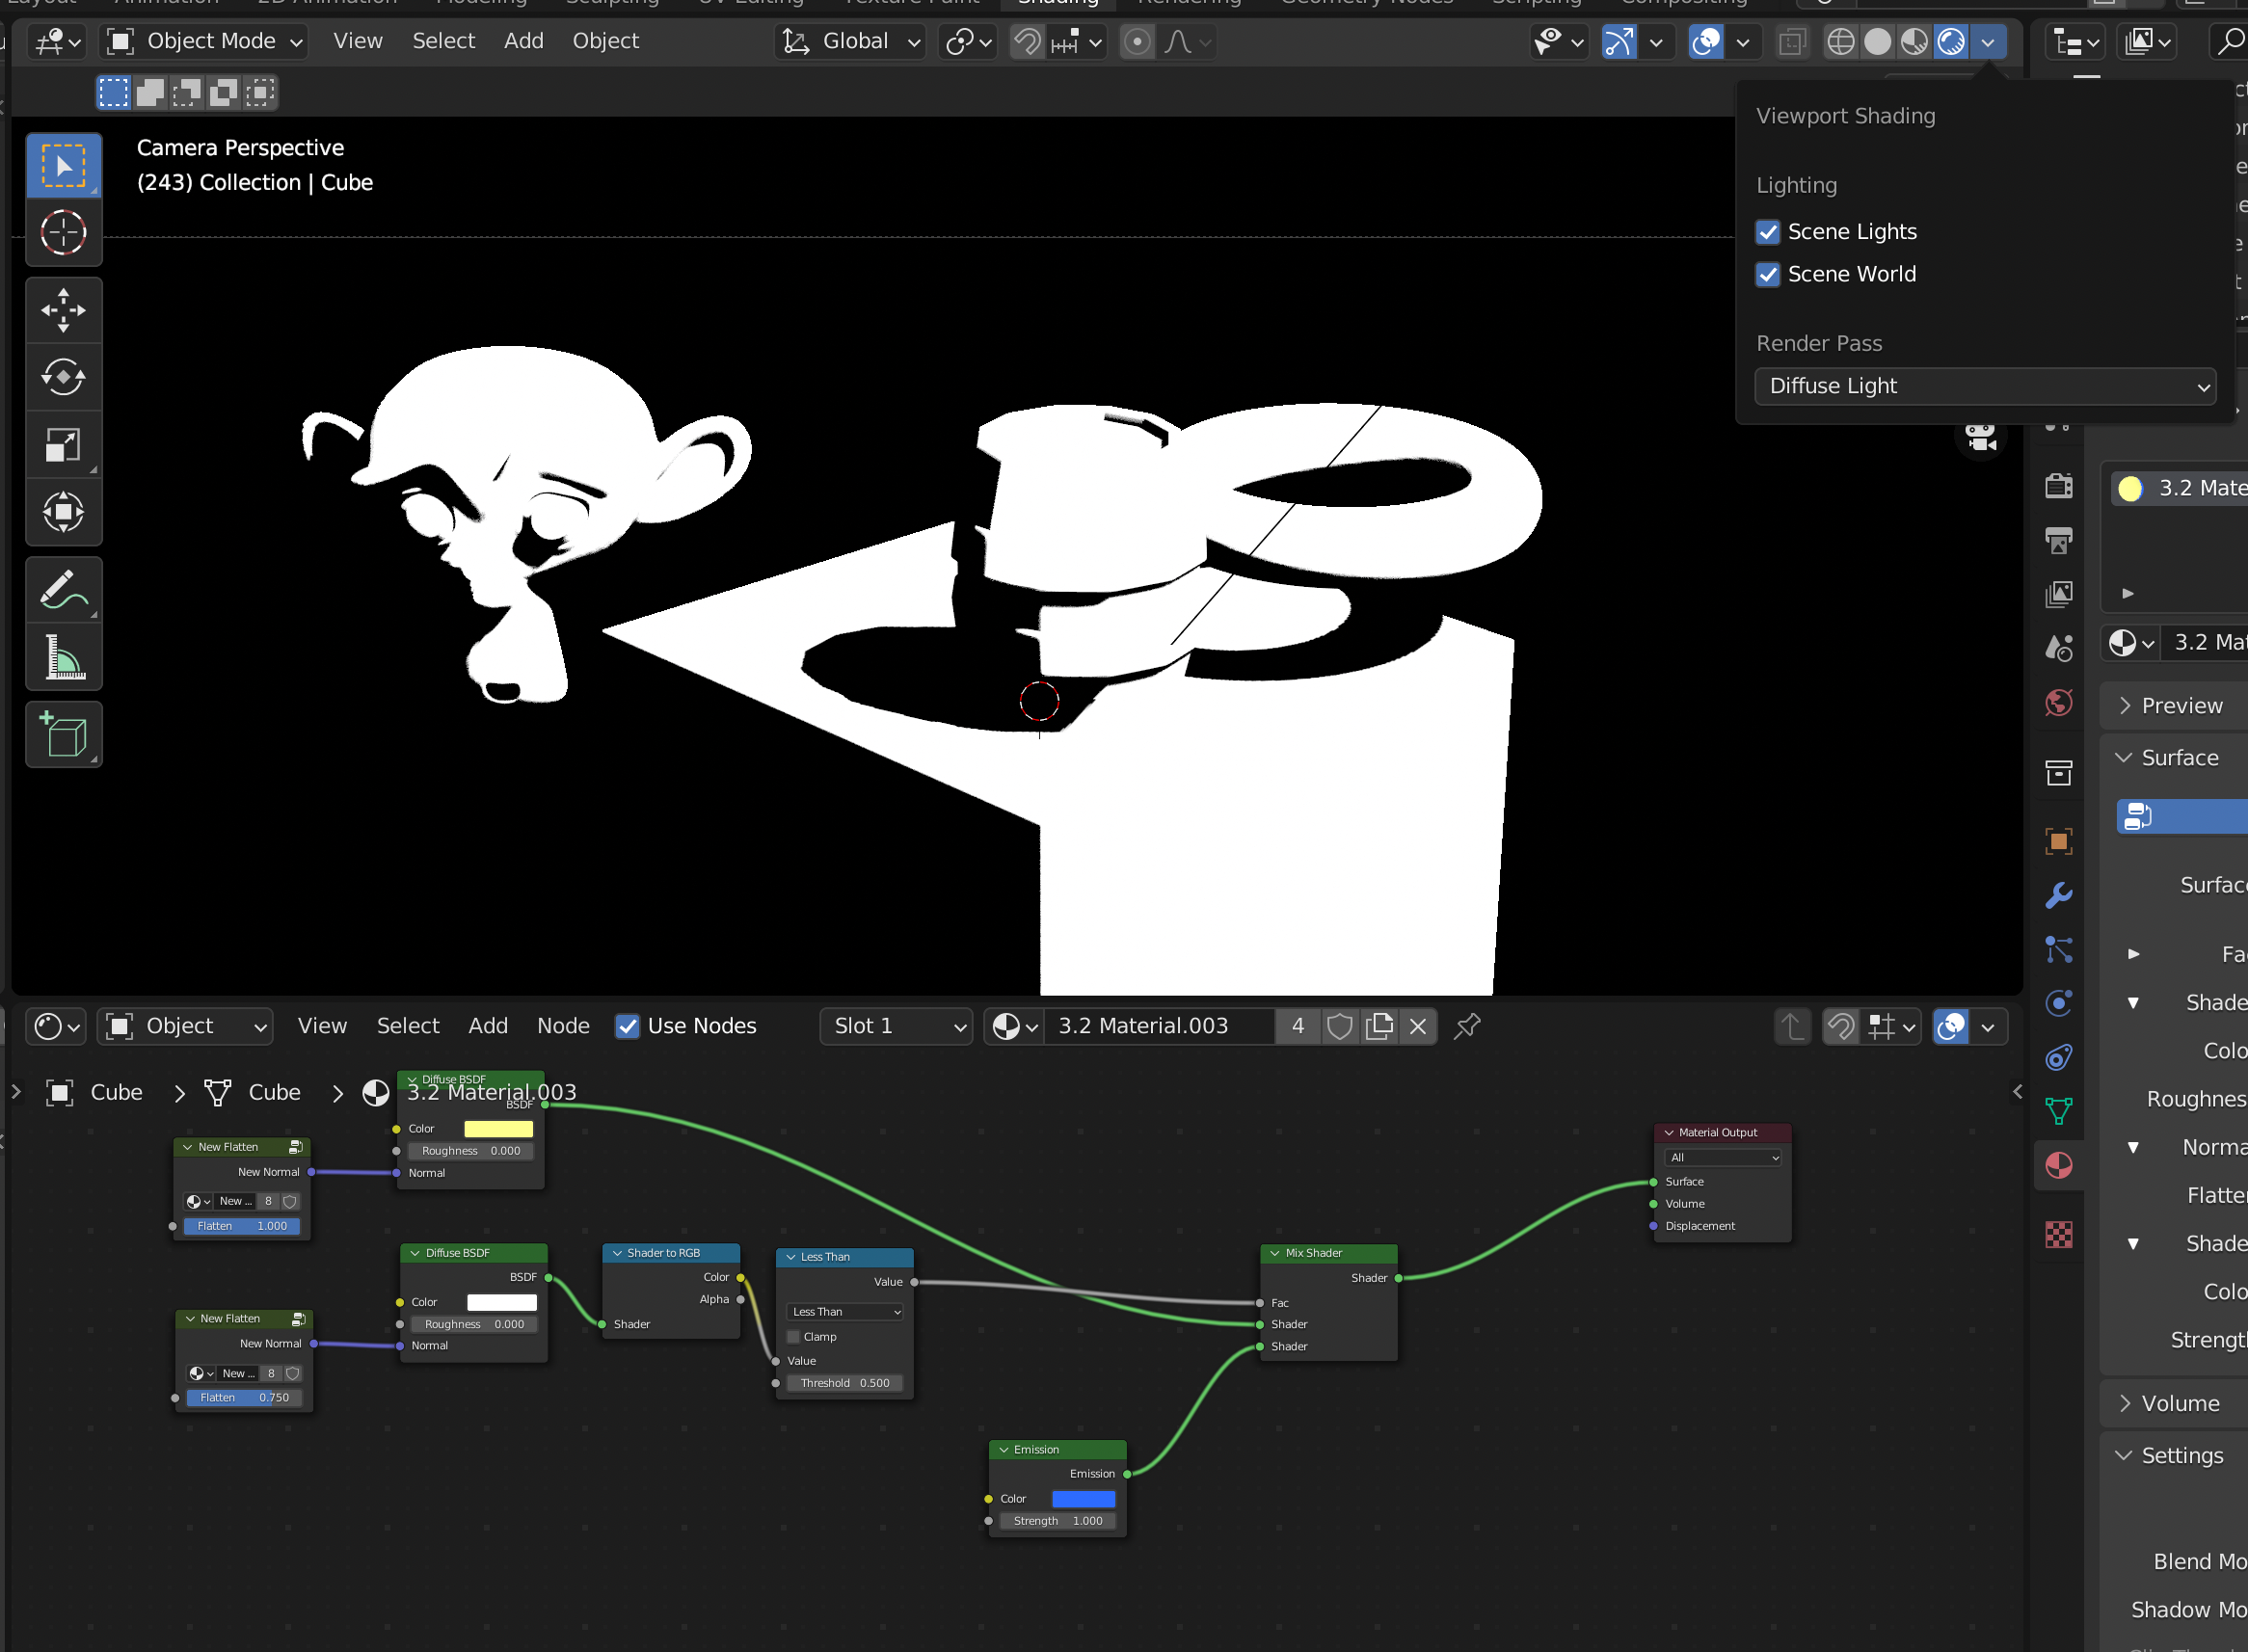This screenshot has width=2248, height=1652.
Task: Open the Texture properties checker tab
Action: point(2058,1235)
